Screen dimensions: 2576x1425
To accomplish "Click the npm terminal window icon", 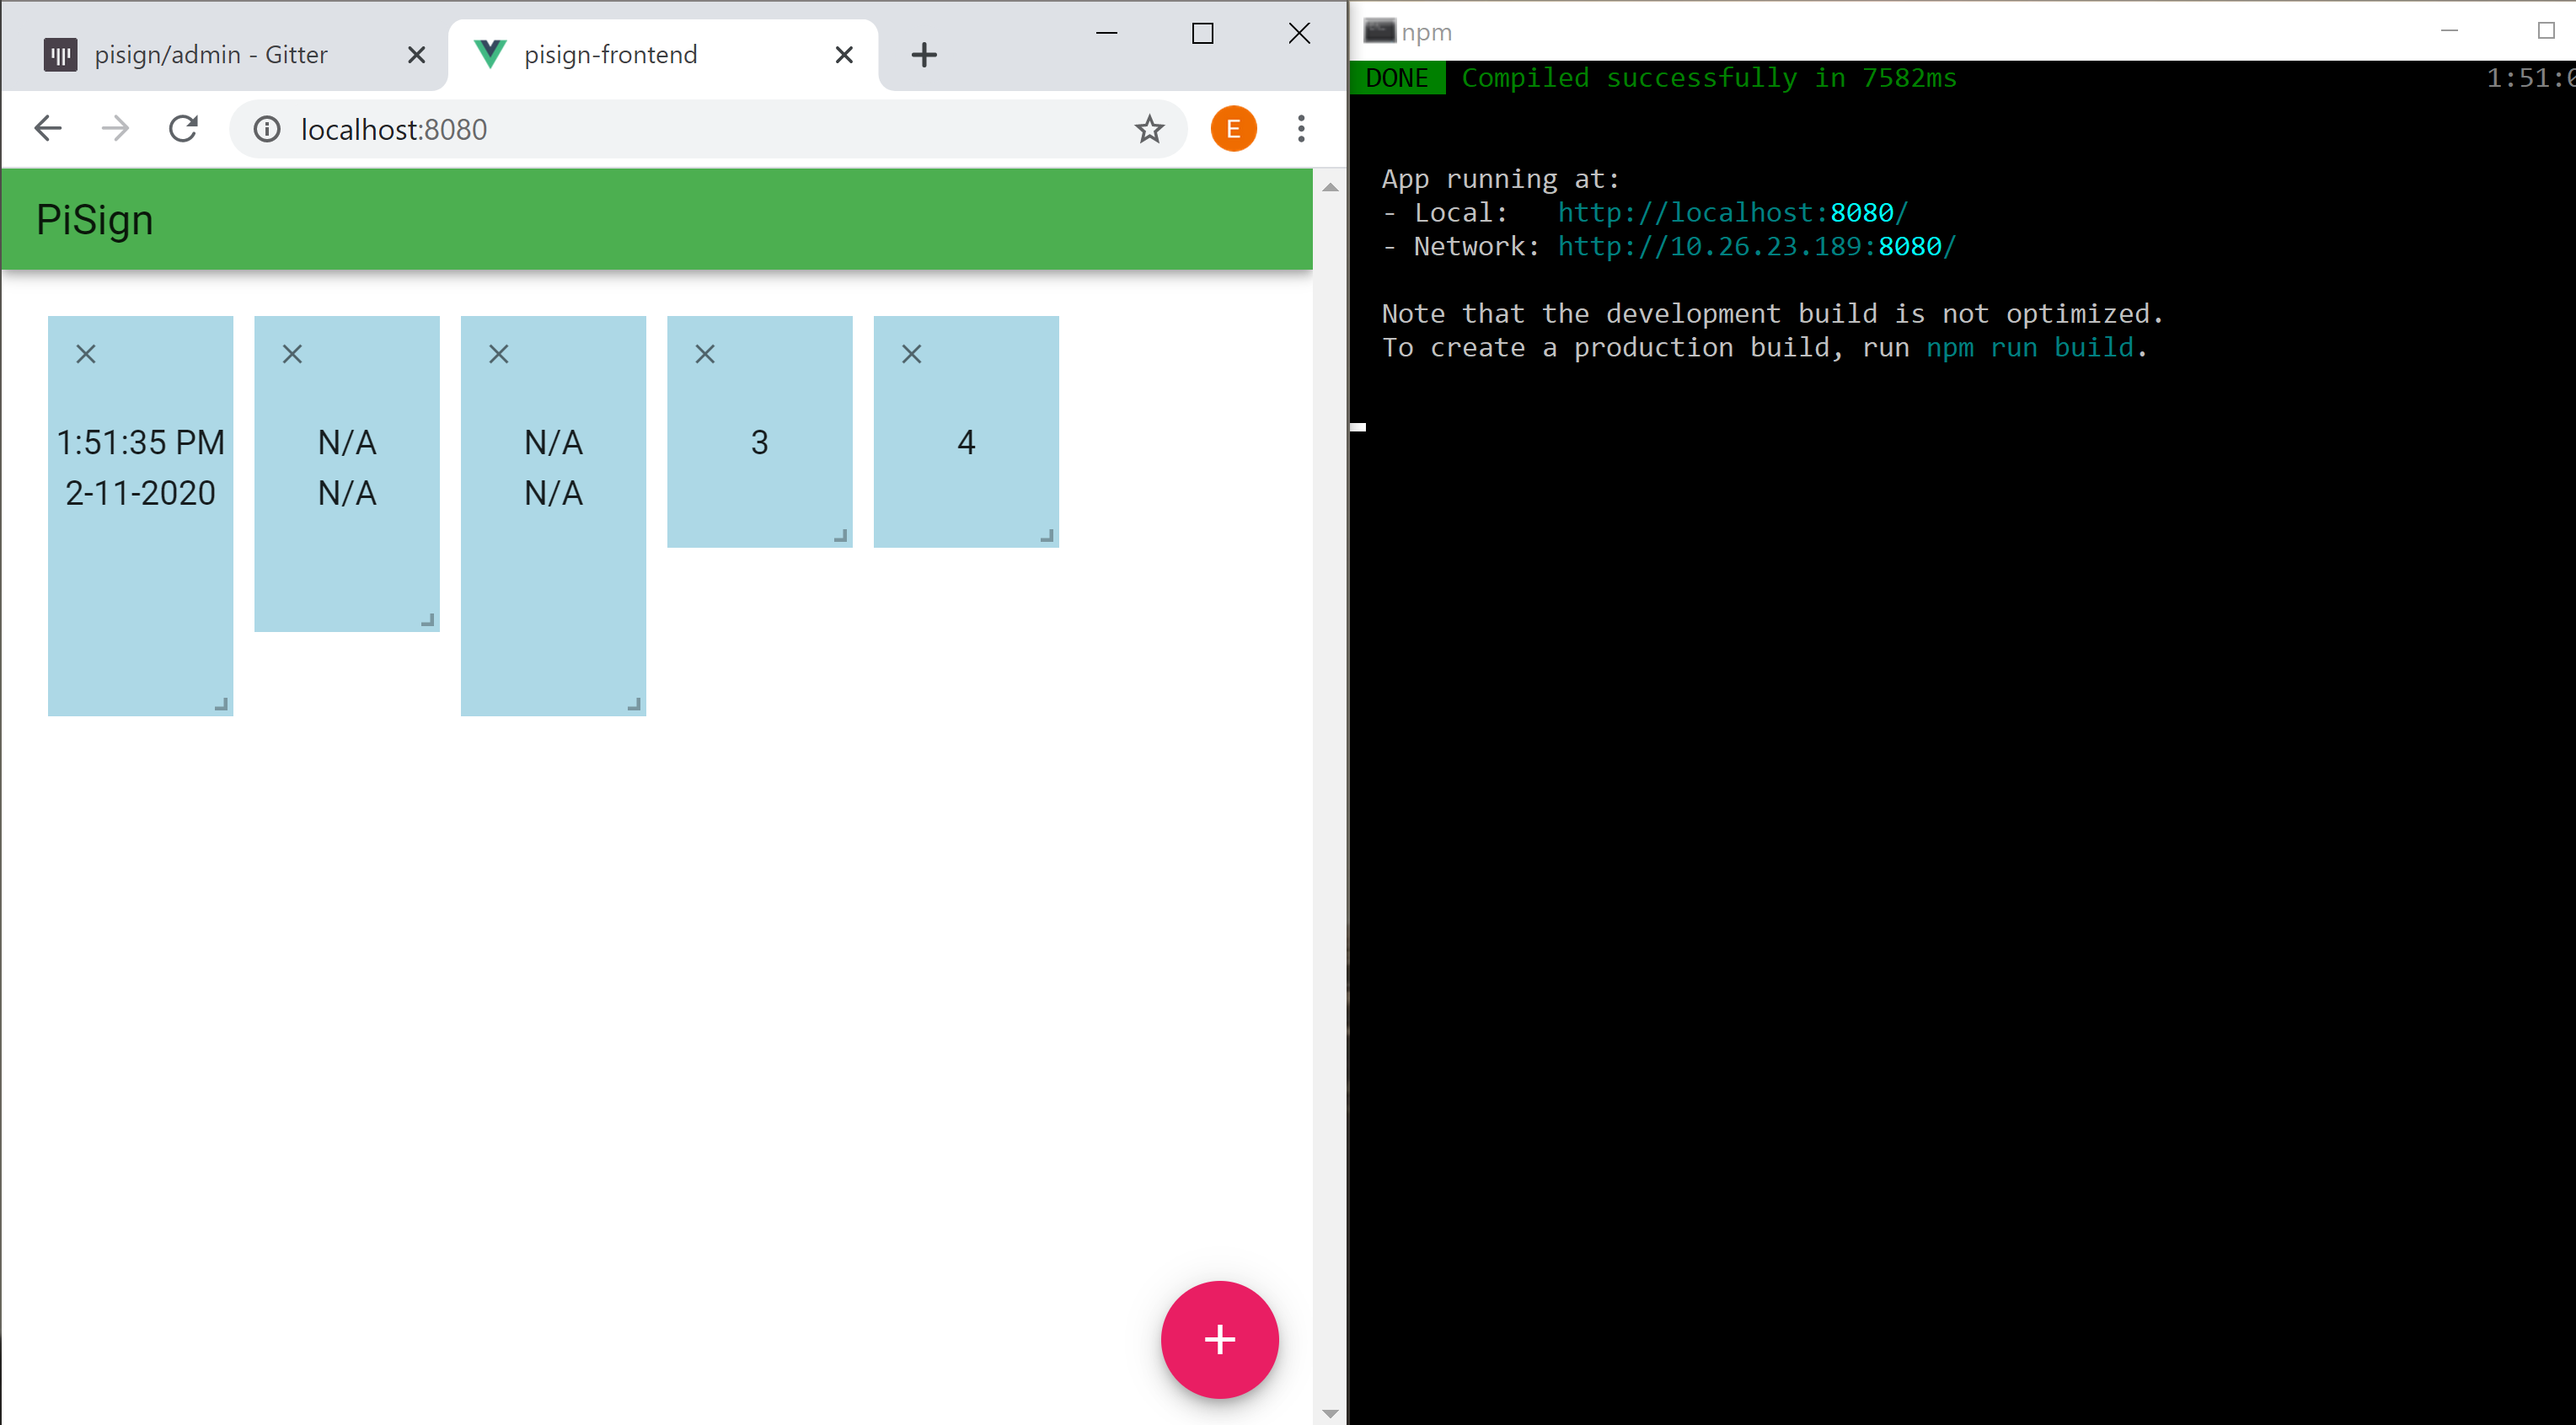I will point(1380,31).
